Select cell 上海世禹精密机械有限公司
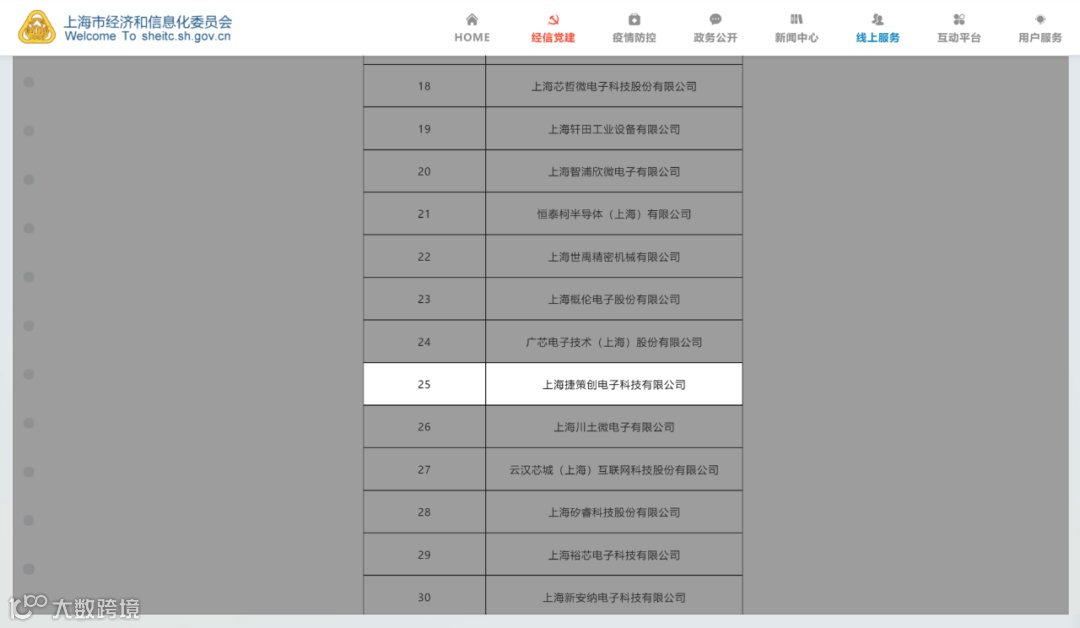Image resolution: width=1080 pixels, height=628 pixels. click(x=614, y=257)
